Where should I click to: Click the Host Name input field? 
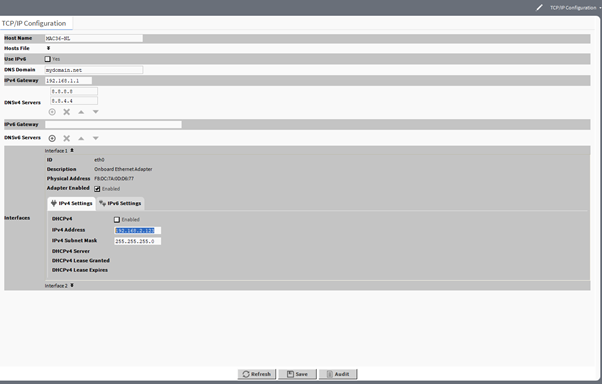point(94,38)
